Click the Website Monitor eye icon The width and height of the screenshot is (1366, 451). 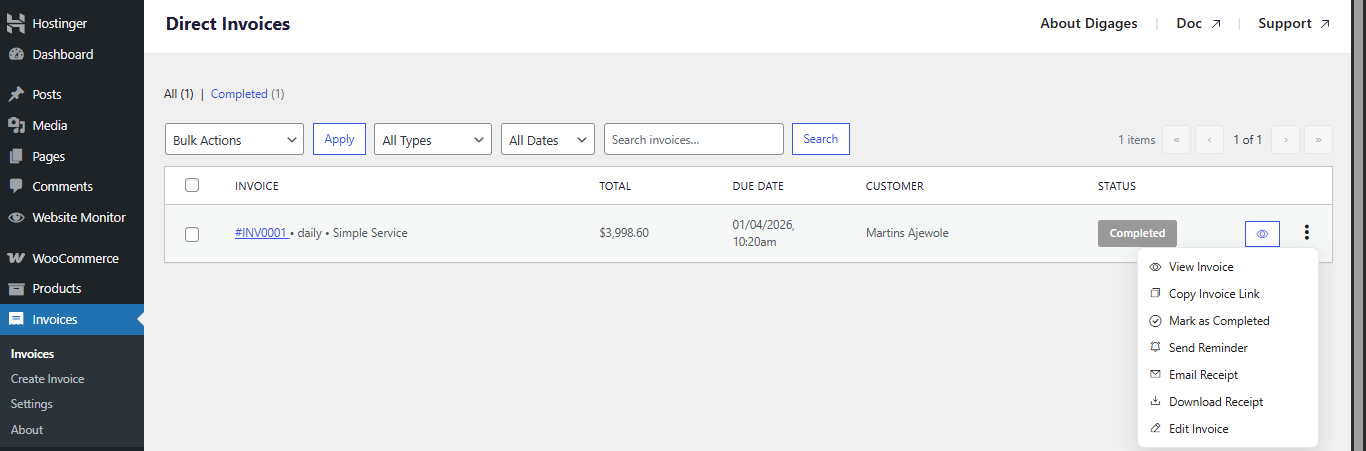[x=16, y=217]
